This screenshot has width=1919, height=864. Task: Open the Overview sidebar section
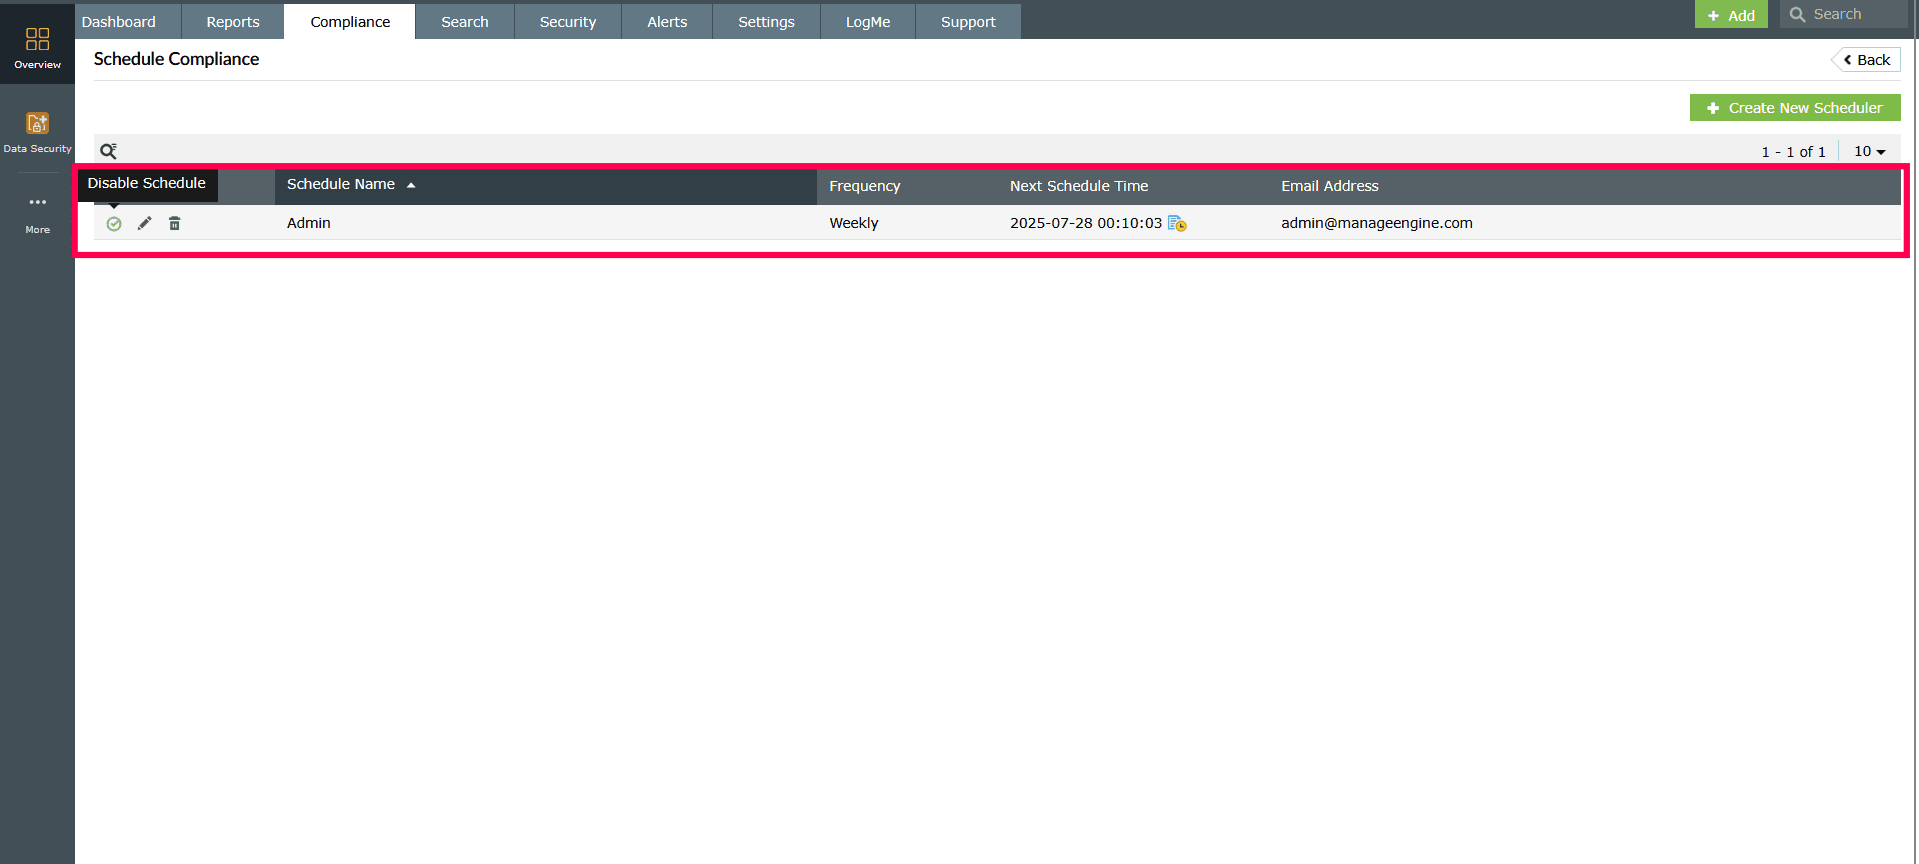tap(37, 47)
